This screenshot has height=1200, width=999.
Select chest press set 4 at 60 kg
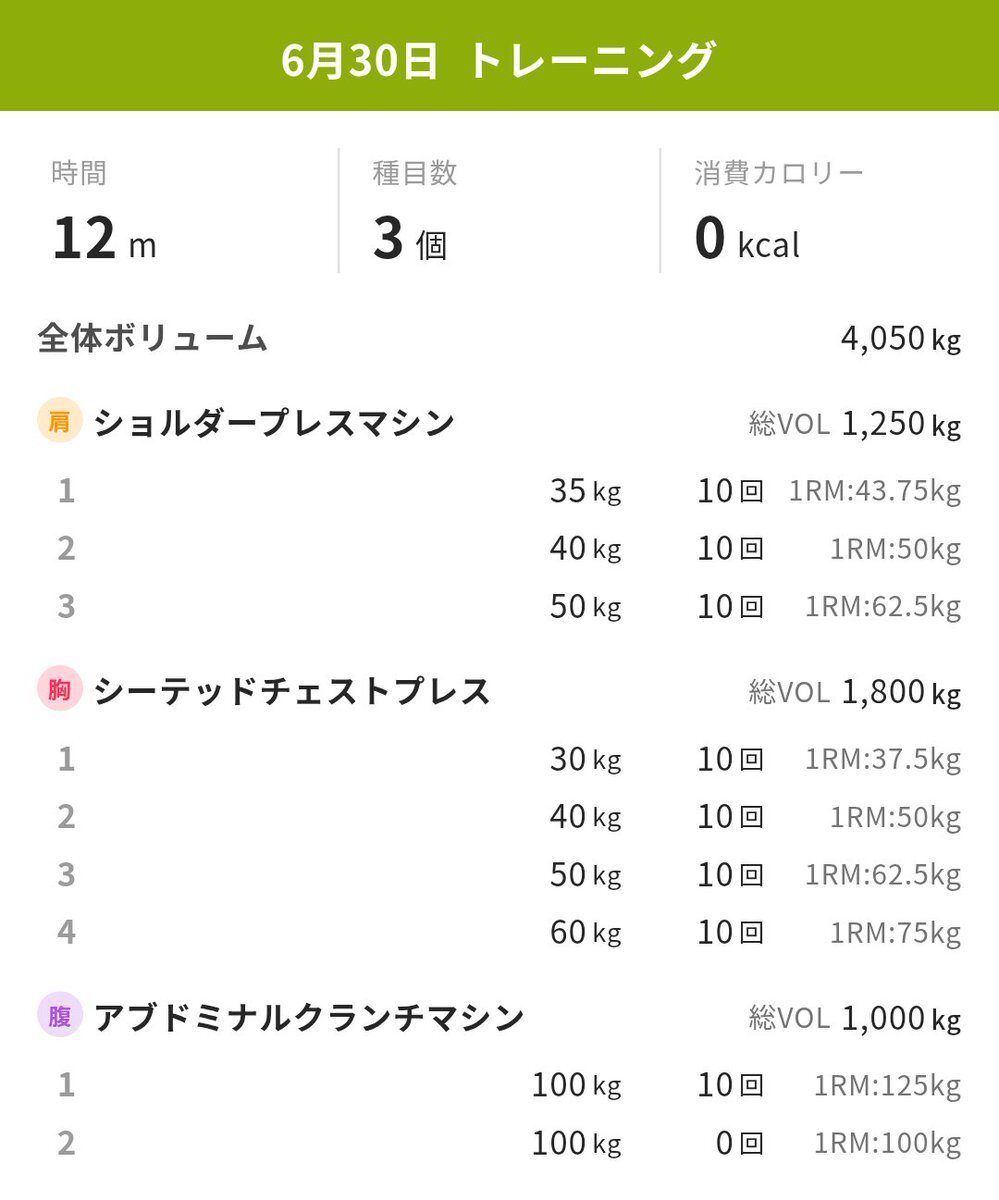click(499, 933)
